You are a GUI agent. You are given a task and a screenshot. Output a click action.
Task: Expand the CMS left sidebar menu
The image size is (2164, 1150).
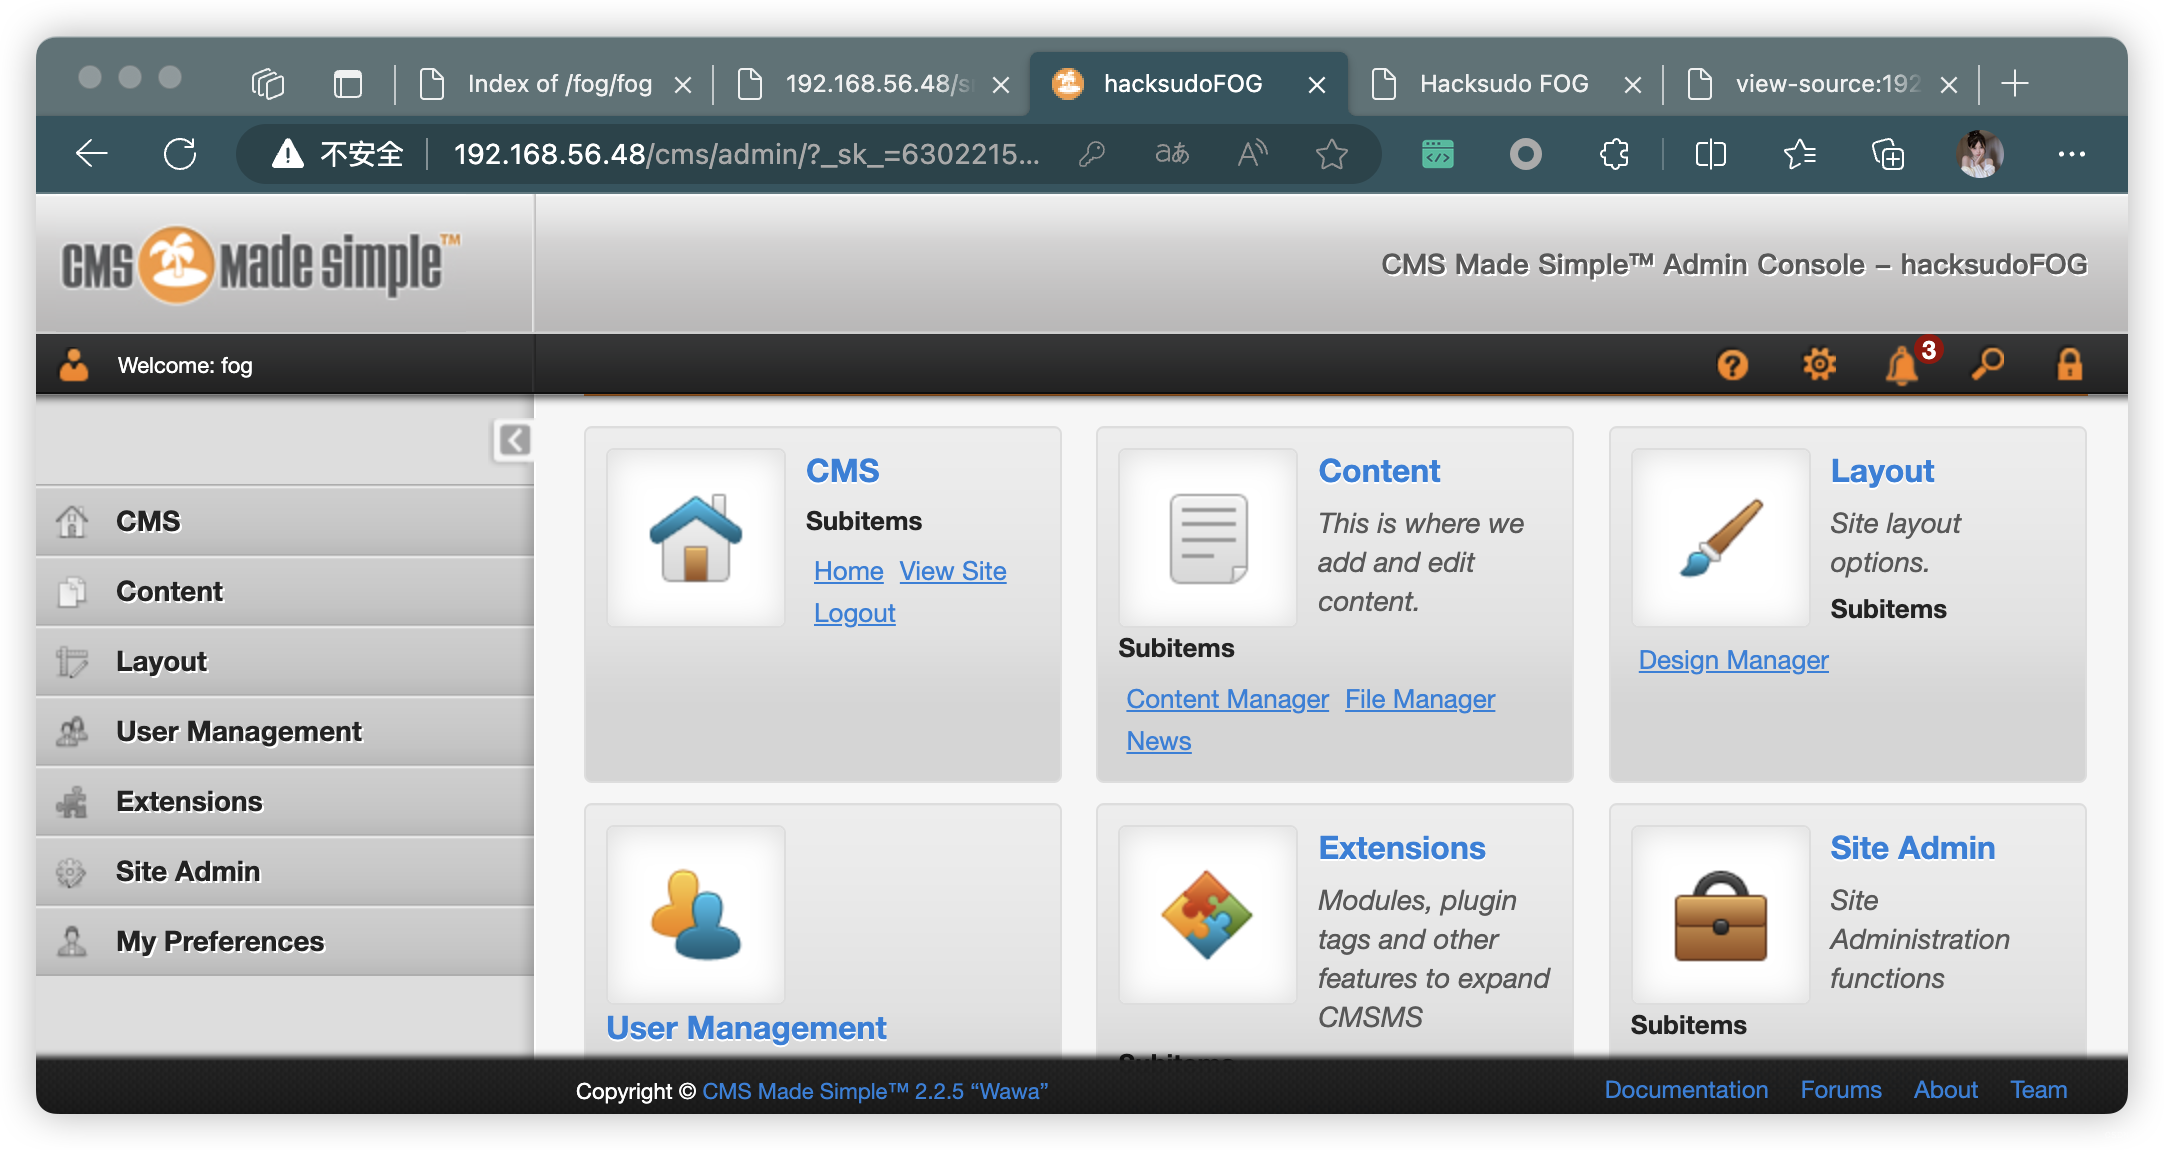[149, 519]
